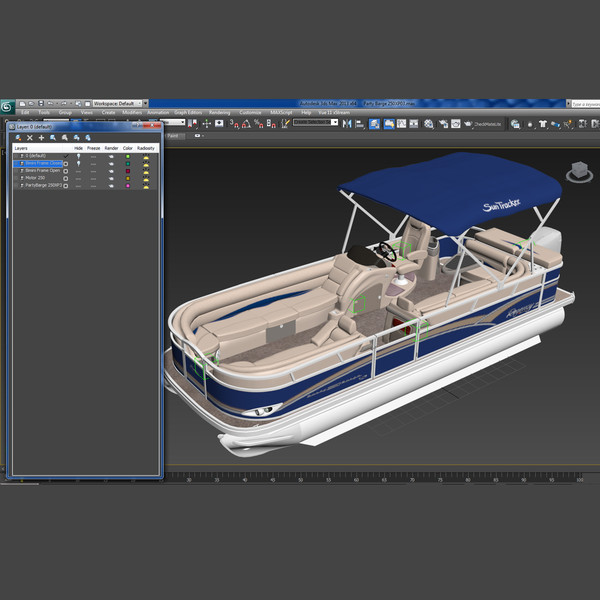Open Rendered Frame Window icon
This screenshot has width=600, height=600.
455,124
